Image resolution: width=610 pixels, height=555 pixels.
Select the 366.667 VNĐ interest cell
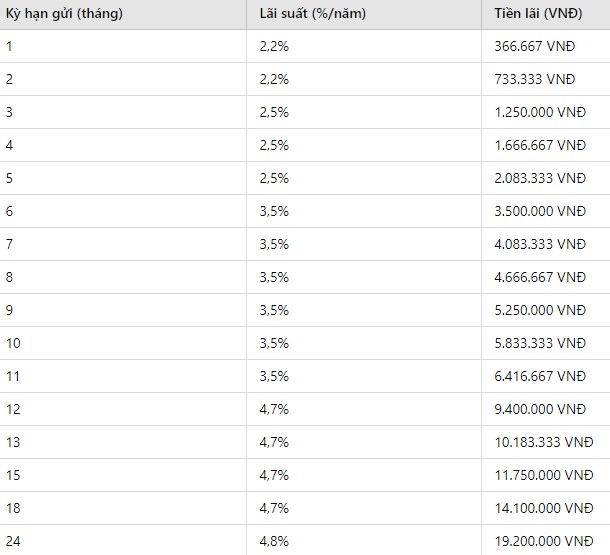(535, 46)
